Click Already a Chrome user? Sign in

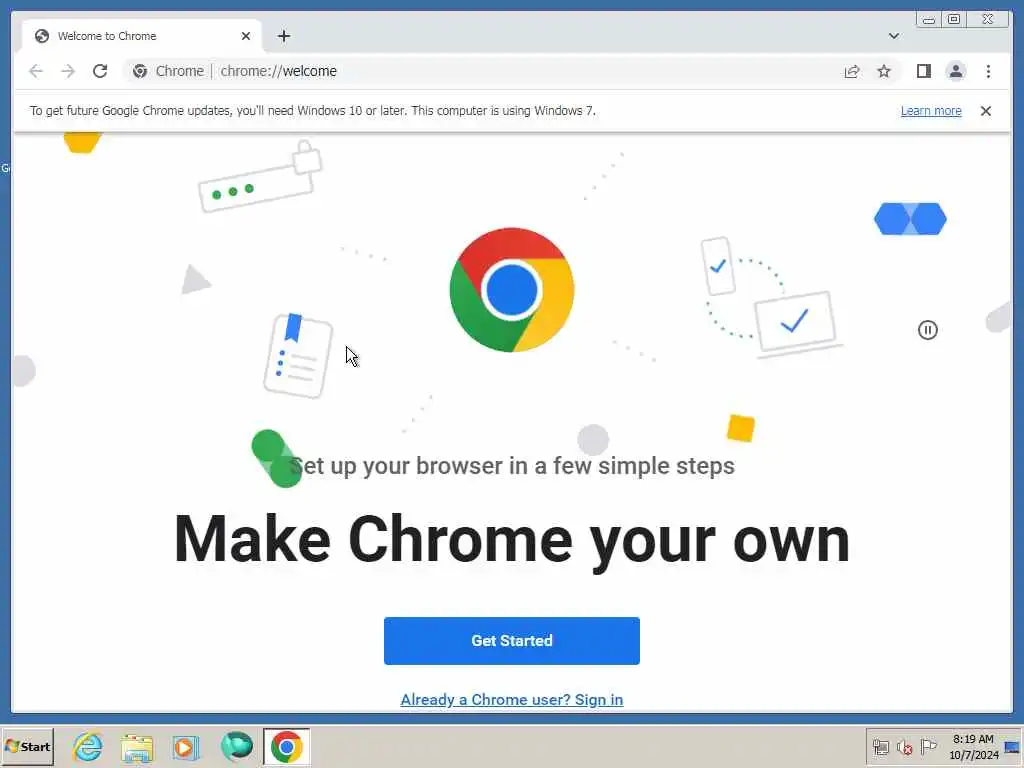(511, 699)
